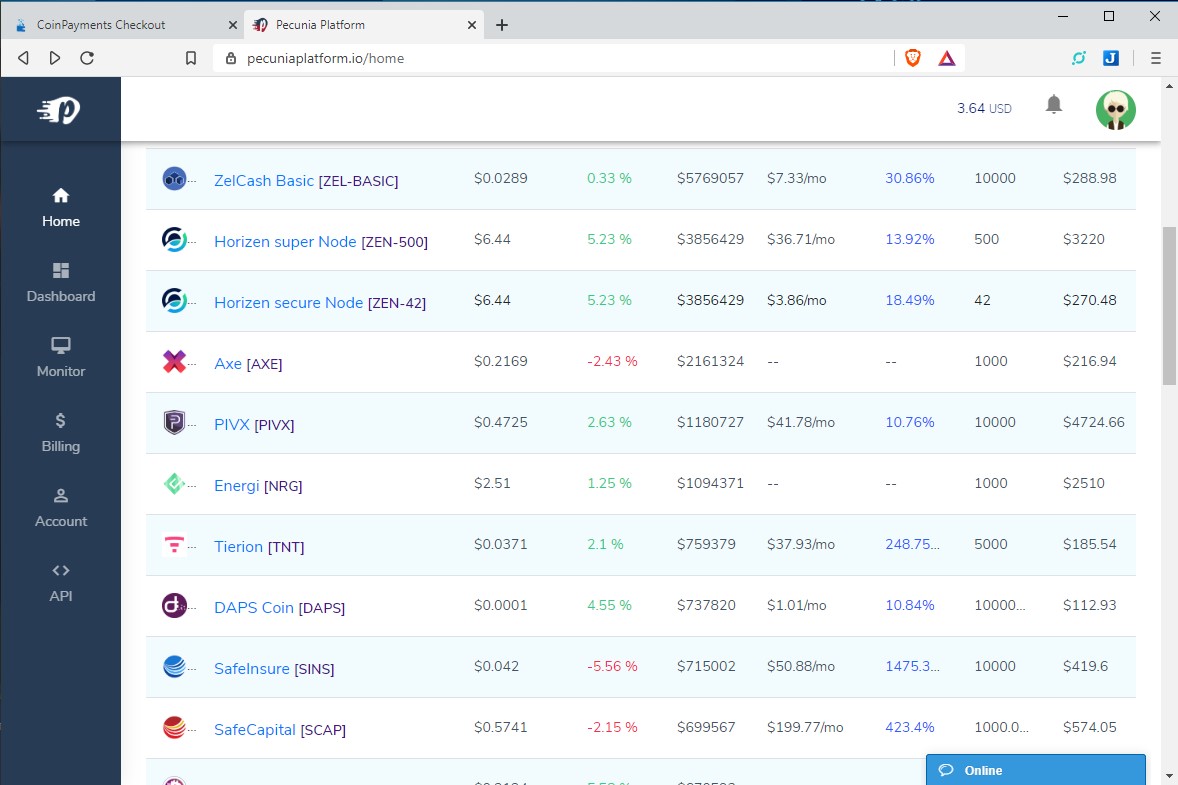The width and height of the screenshot is (1178, 785).
Task: Bookmark this page with the bookmark icon
Action: click(x=191, y=58)
